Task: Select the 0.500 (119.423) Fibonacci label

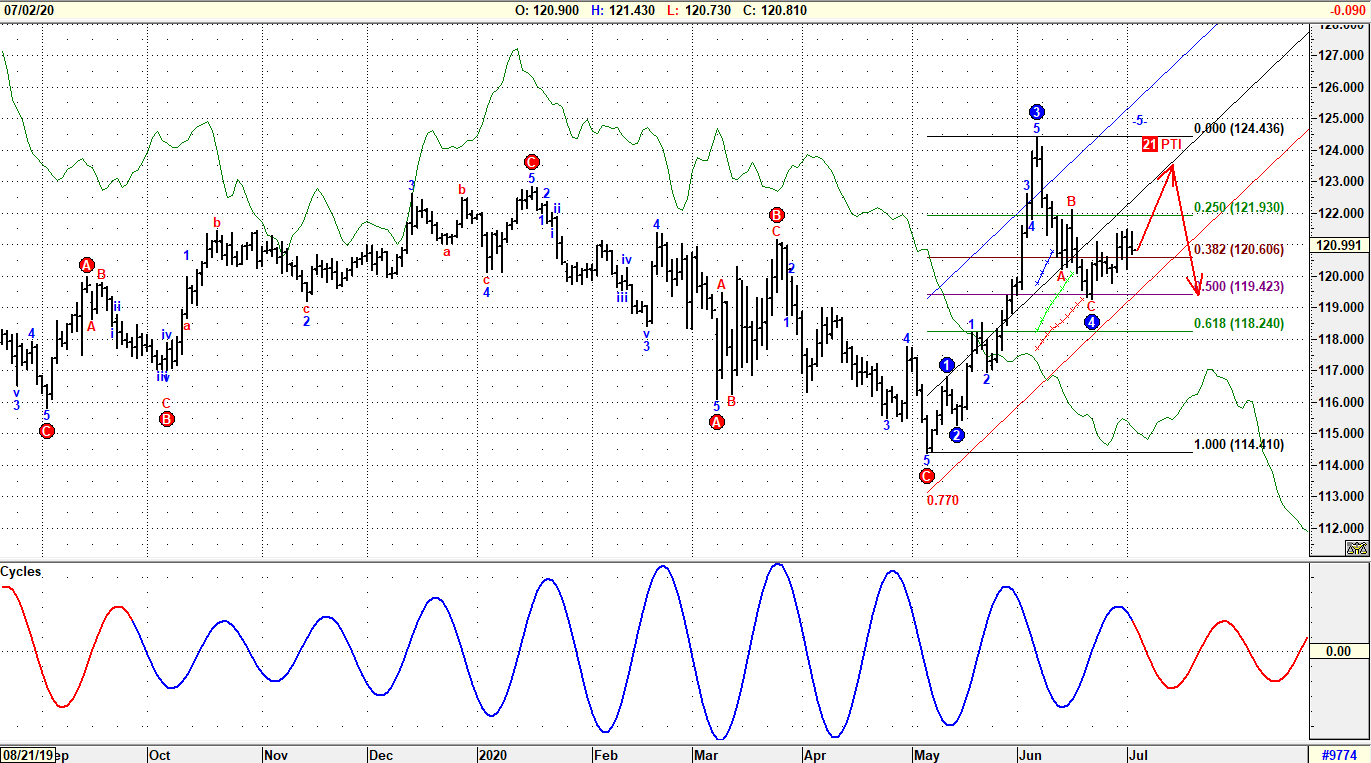Action: 1239,286
